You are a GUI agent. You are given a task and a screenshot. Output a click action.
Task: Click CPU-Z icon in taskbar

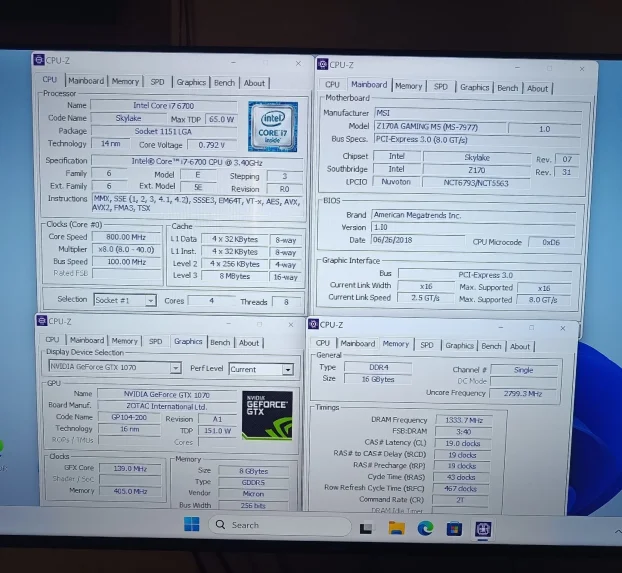click(483, 529)
